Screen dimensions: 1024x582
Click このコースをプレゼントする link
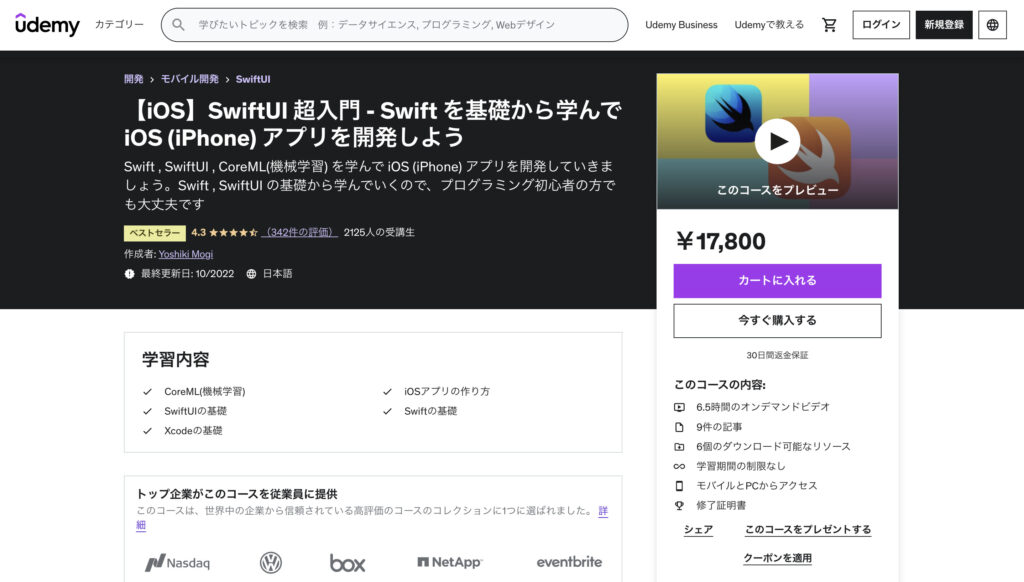pyautogui.click(x=808, y=530)
